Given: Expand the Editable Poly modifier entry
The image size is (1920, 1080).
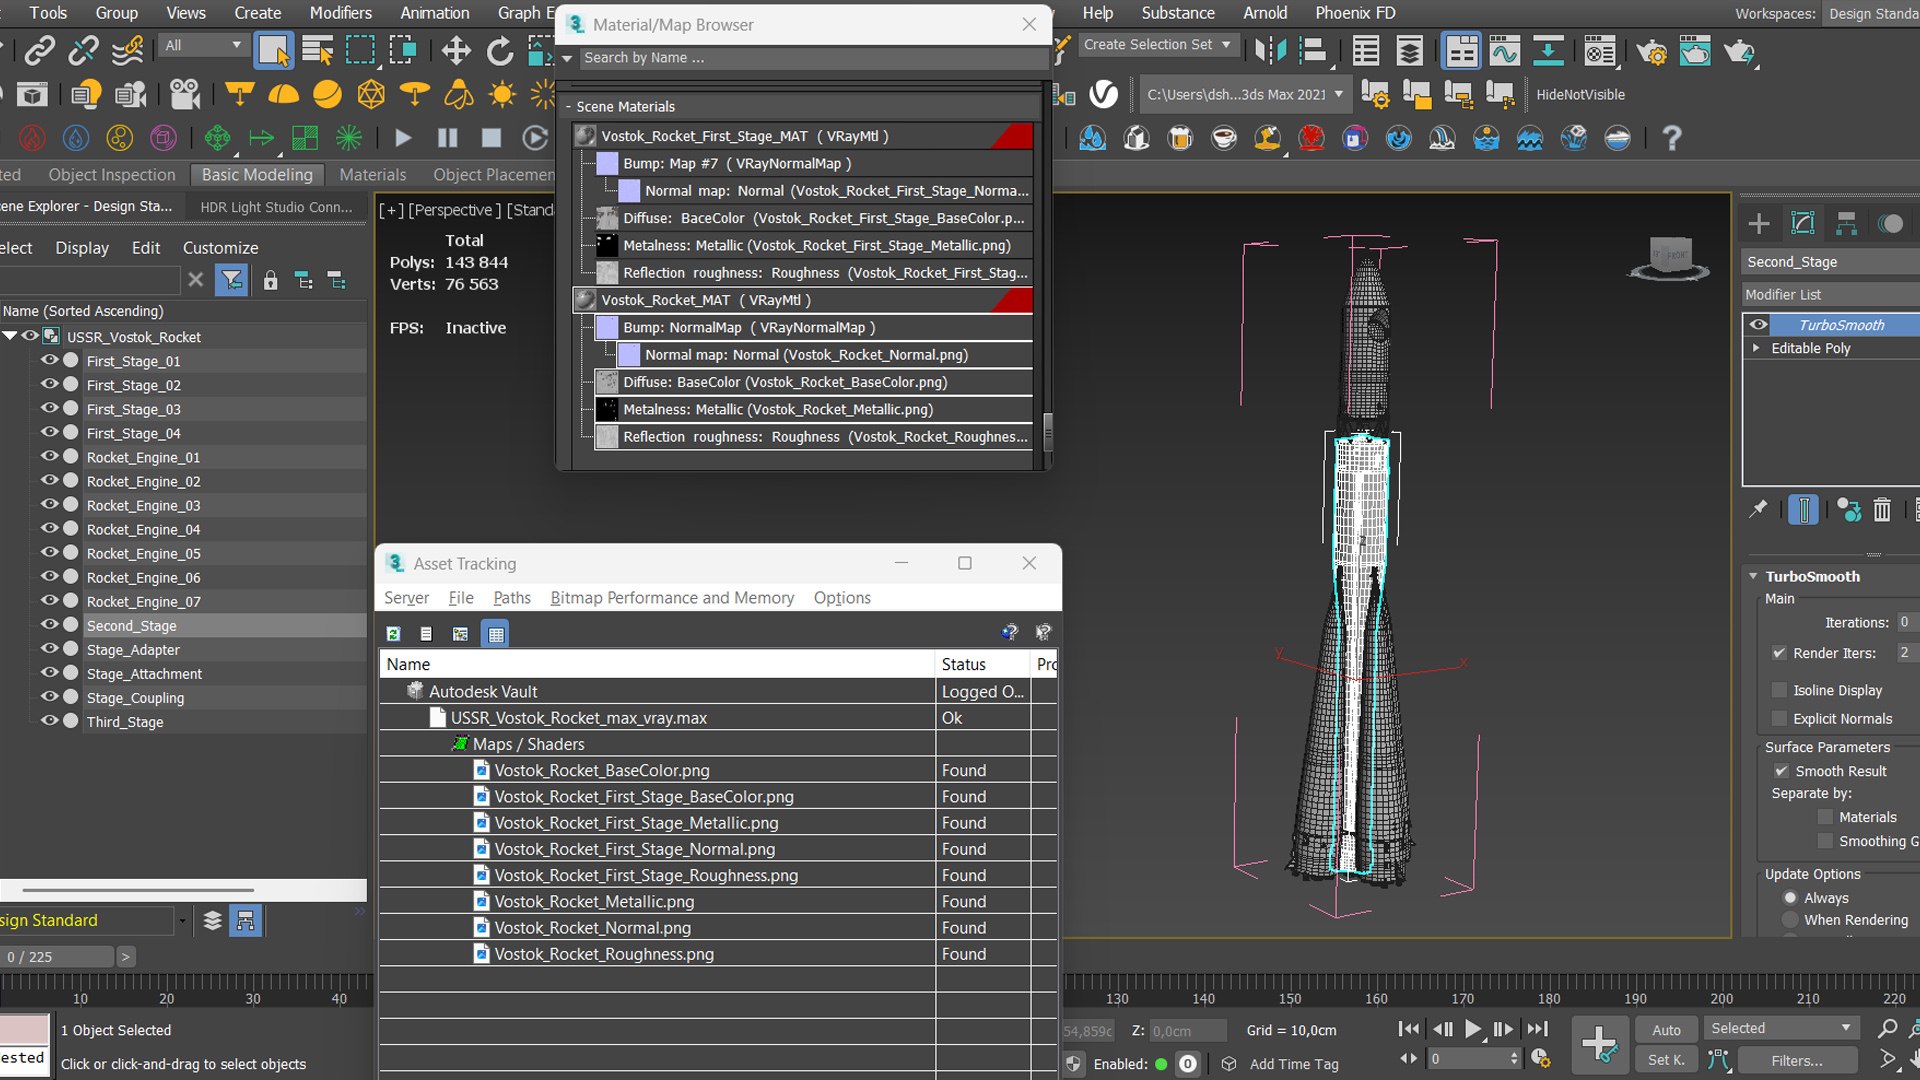Looking at the screenshot, I should coord(1756,348).
